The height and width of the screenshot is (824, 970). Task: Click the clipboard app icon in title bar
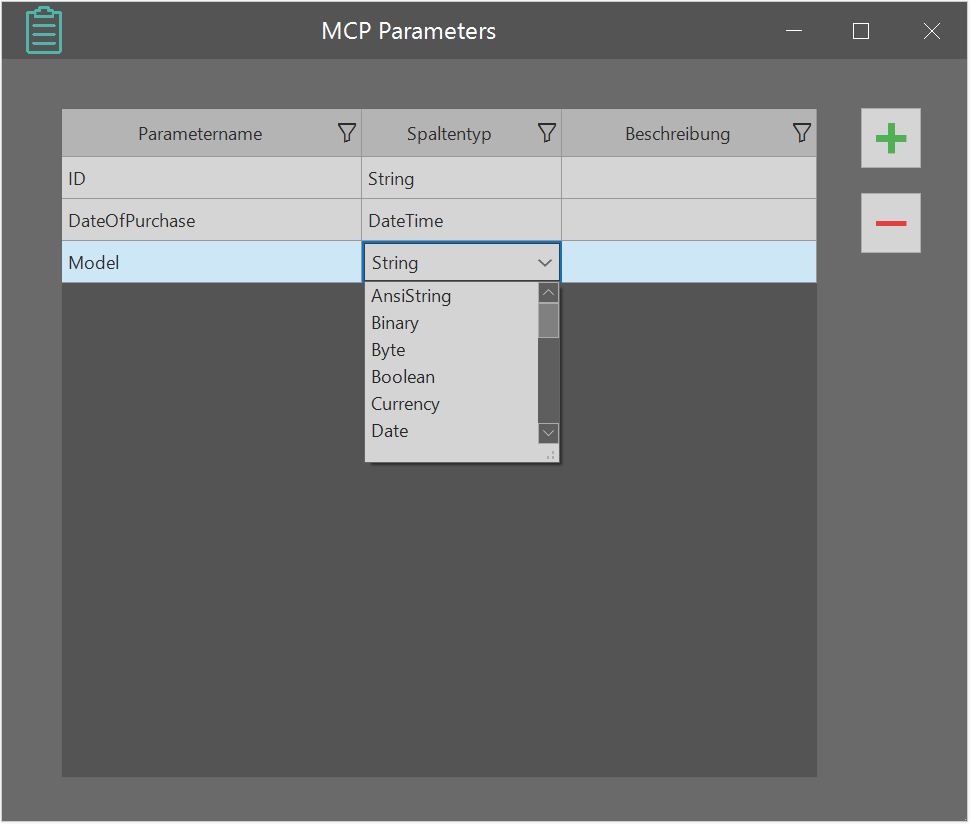43,30
